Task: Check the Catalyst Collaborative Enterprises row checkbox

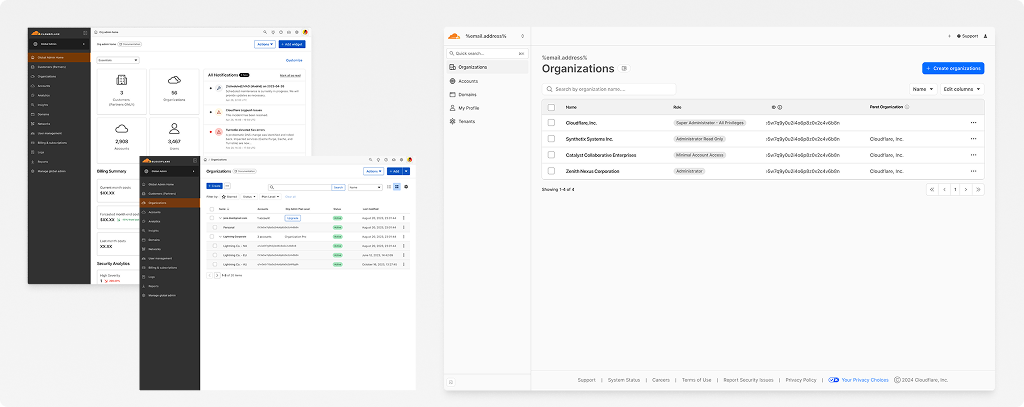Action: 551,155
